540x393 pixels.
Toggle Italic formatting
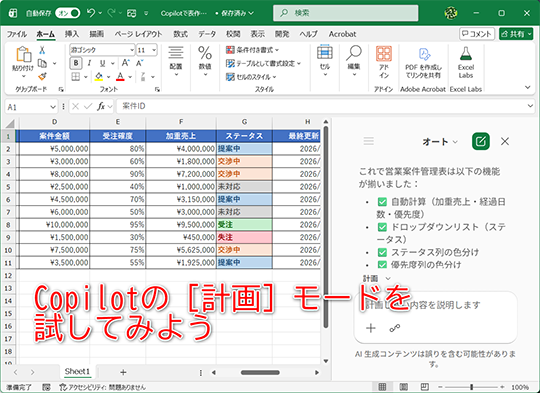click(x=89, y=63)
